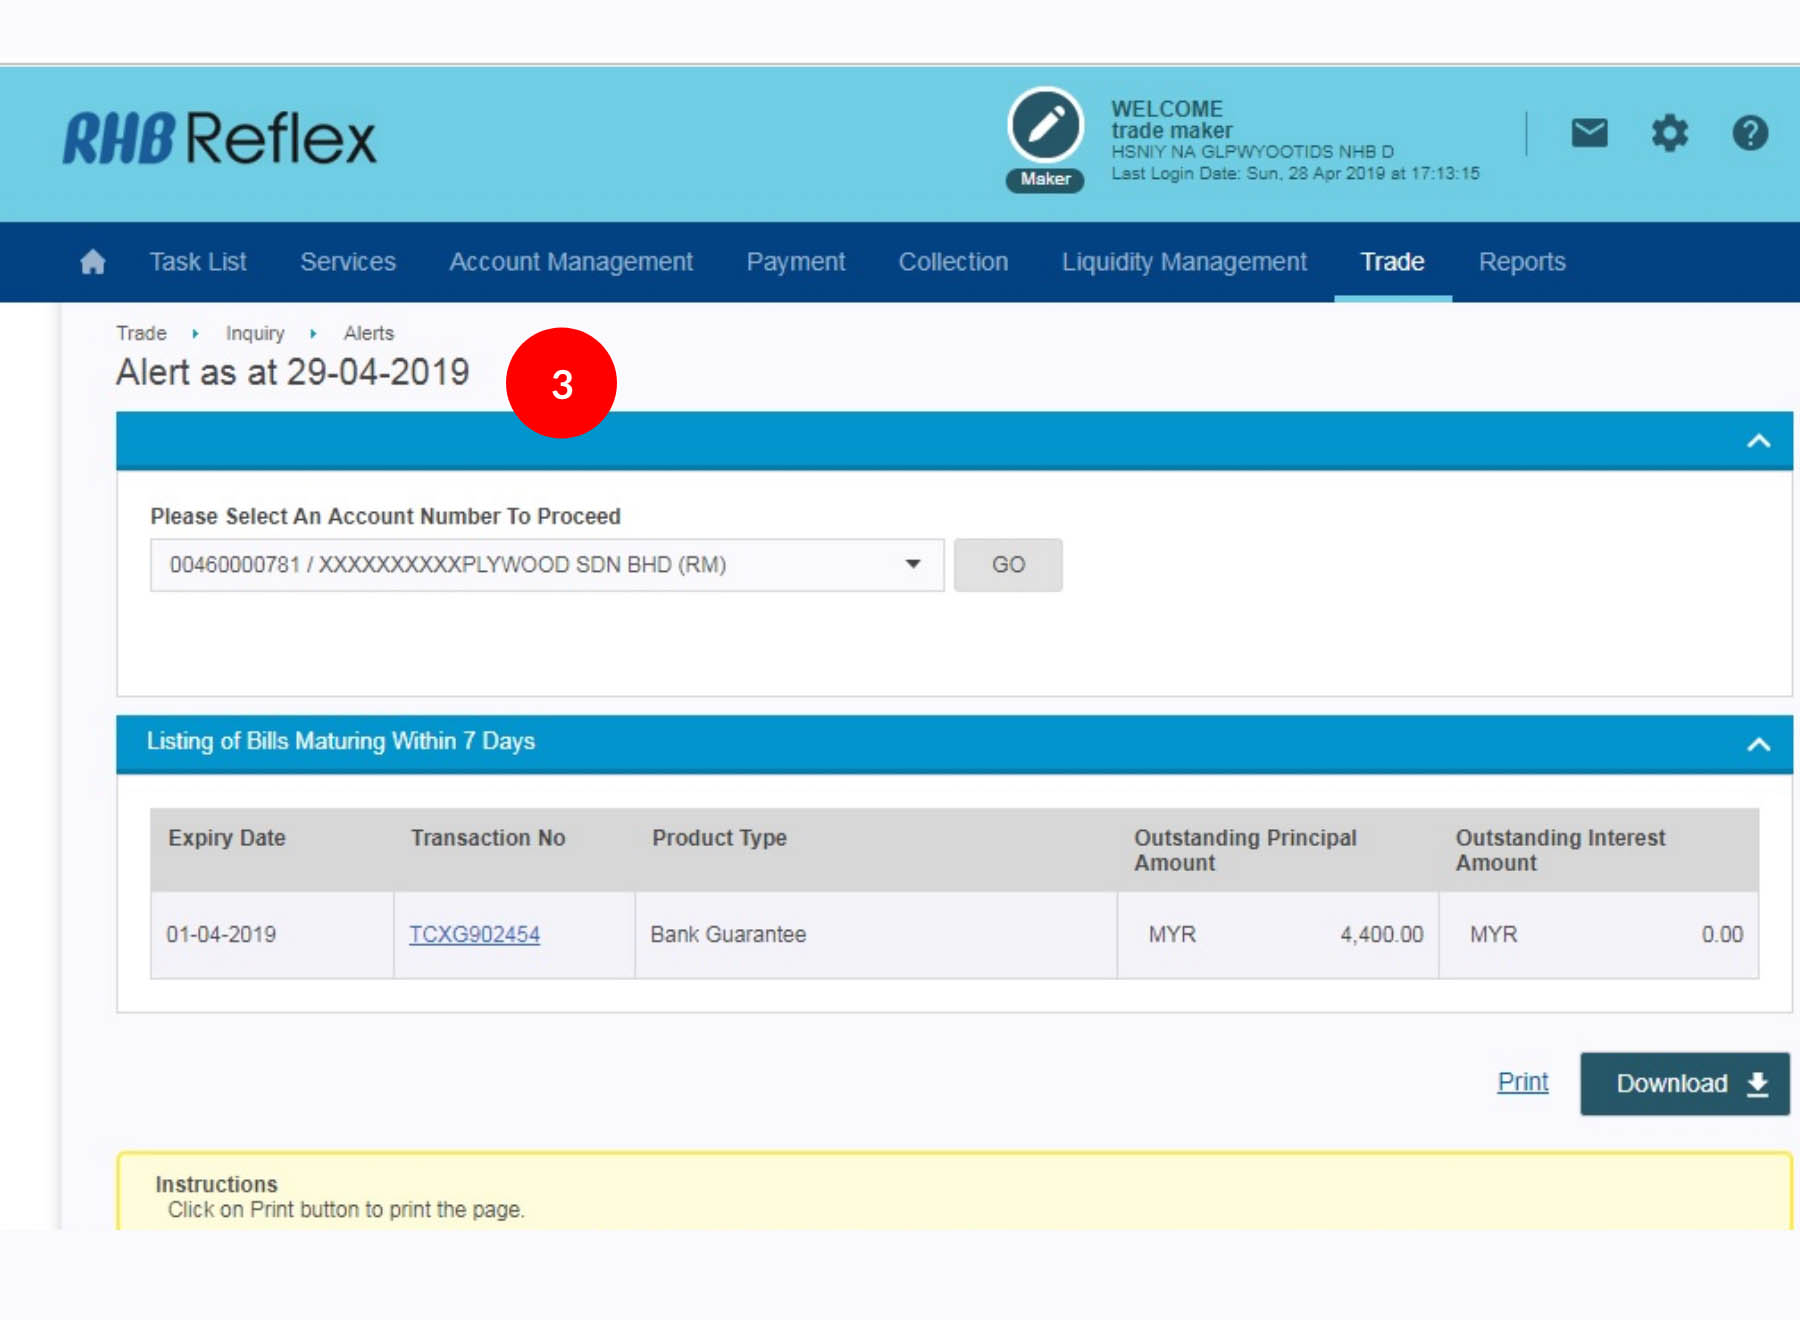1800x1320 pixels.
Task: Click the home icon in navigation bar
Action: click(93, 262)
